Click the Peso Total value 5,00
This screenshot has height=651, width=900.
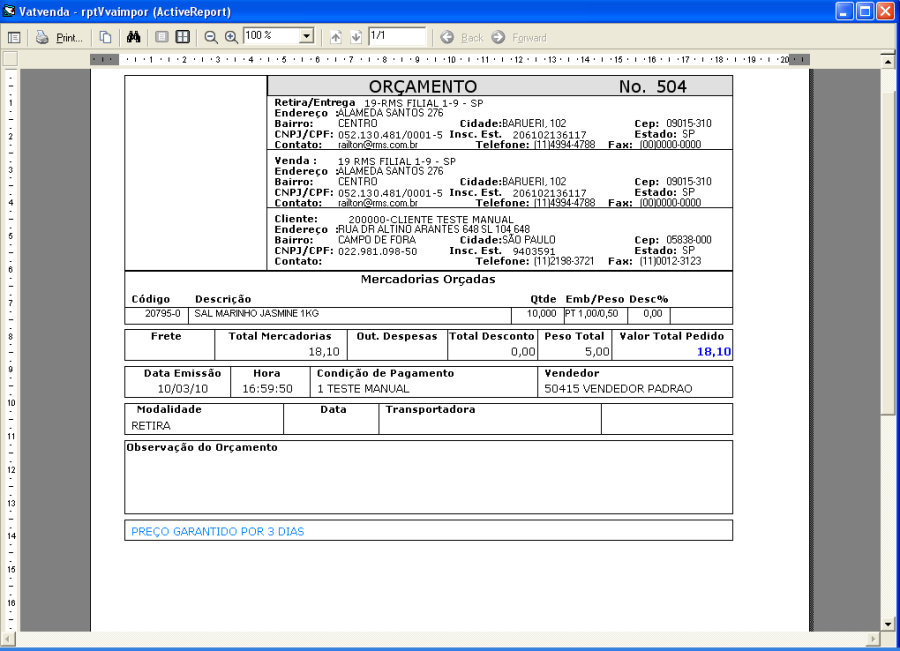coord(598,352)
